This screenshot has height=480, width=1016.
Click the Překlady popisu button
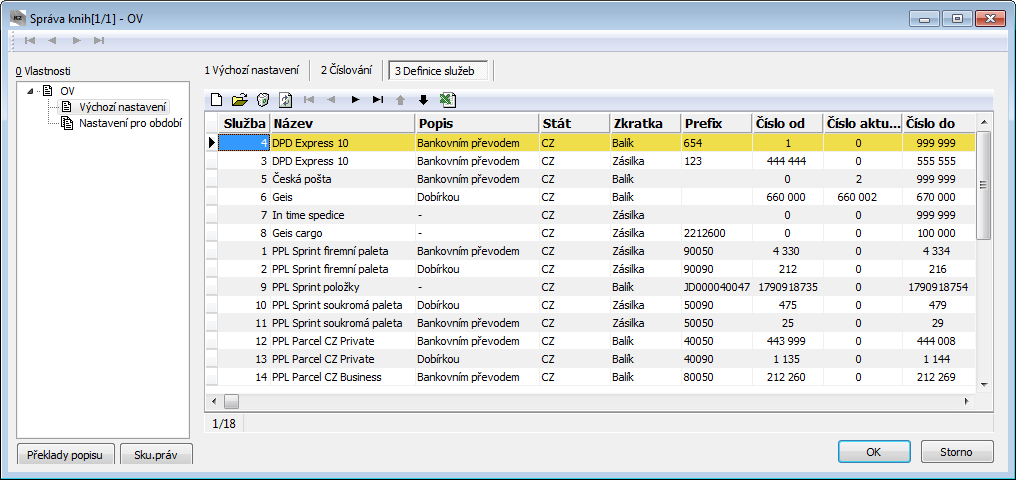[x=65, y=455]
